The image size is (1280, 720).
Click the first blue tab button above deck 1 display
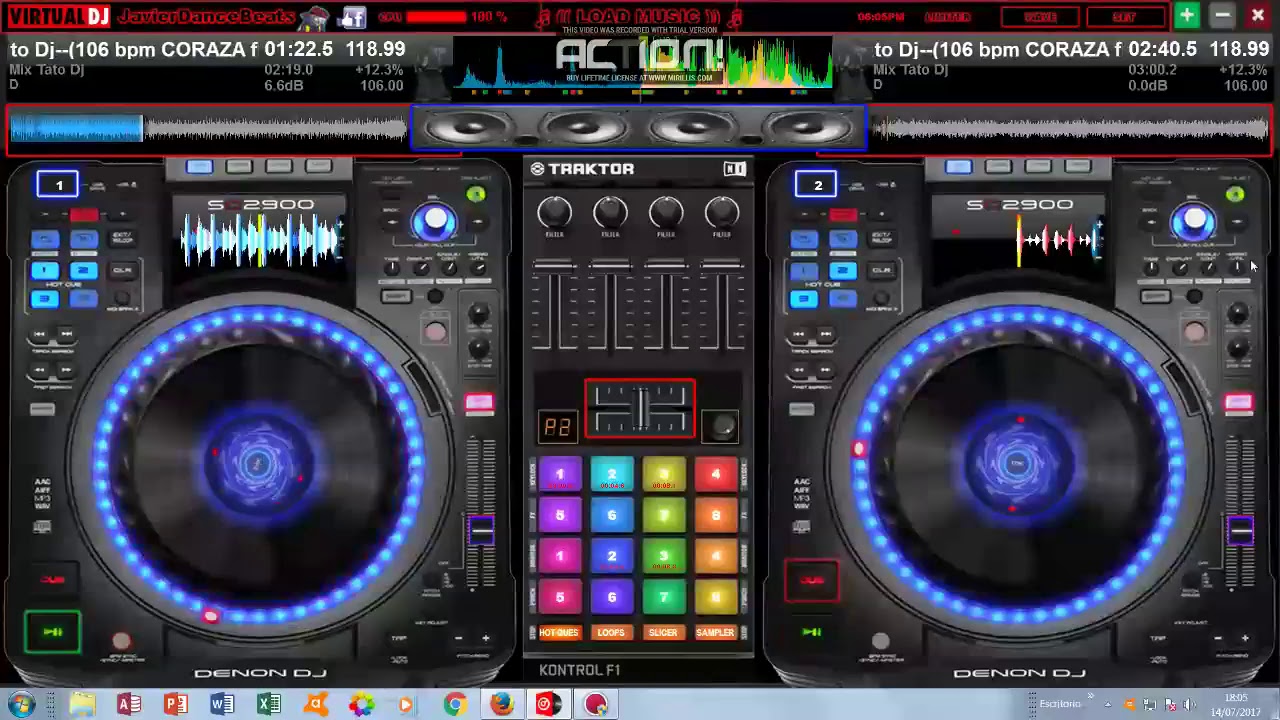199,167
